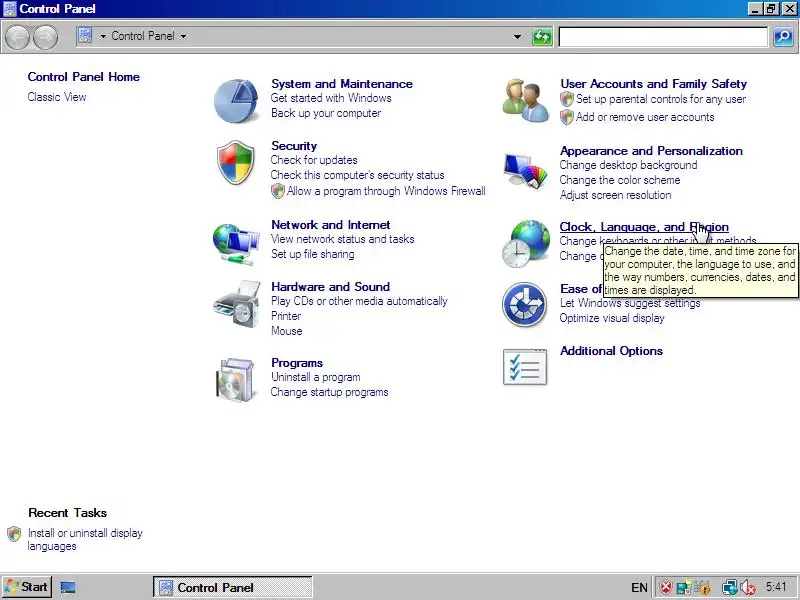Viewport: 800px width, 600px height.
Task: Open System and Maintenance pie chart icon
Action: pos(235,101)
